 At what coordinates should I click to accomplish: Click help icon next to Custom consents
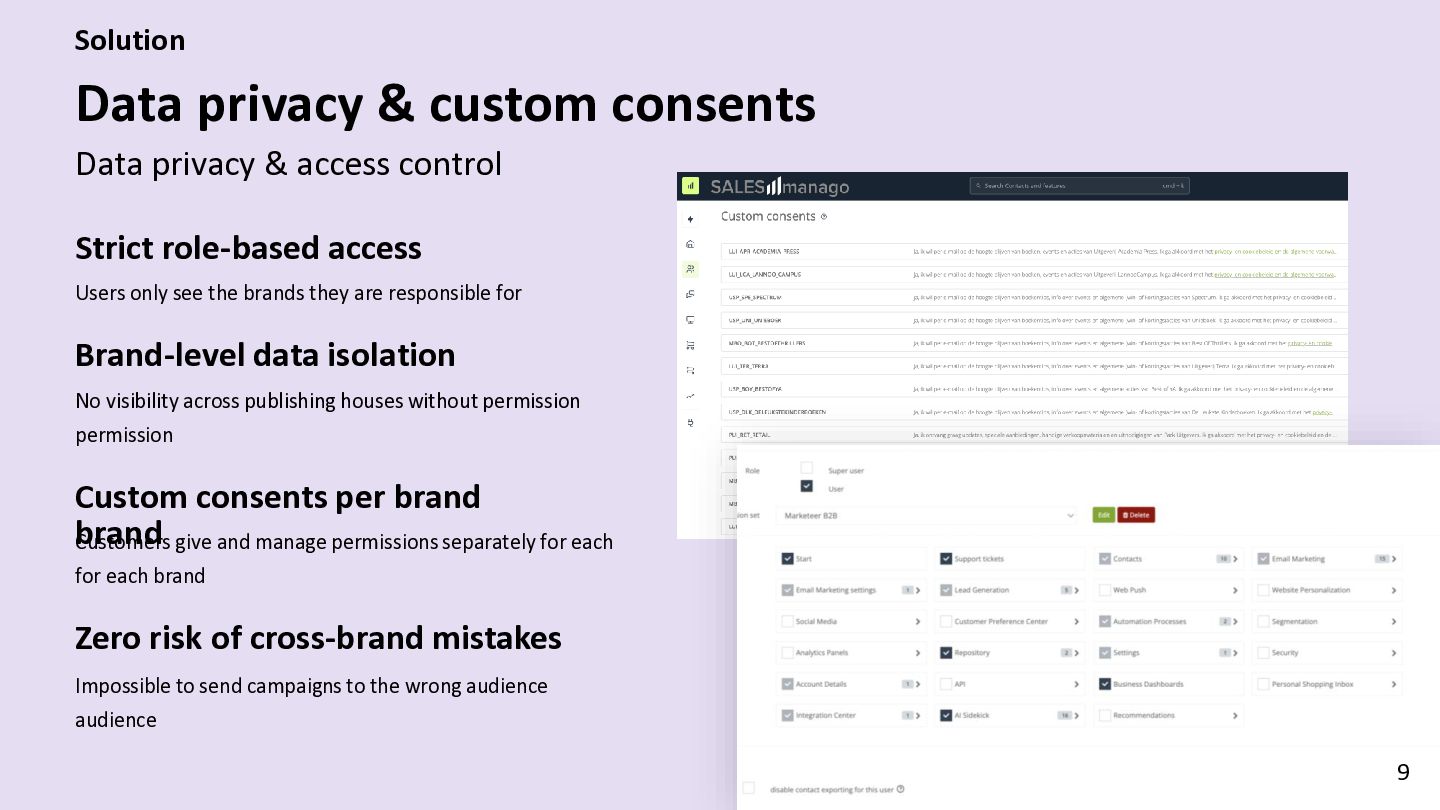(824, 217)
